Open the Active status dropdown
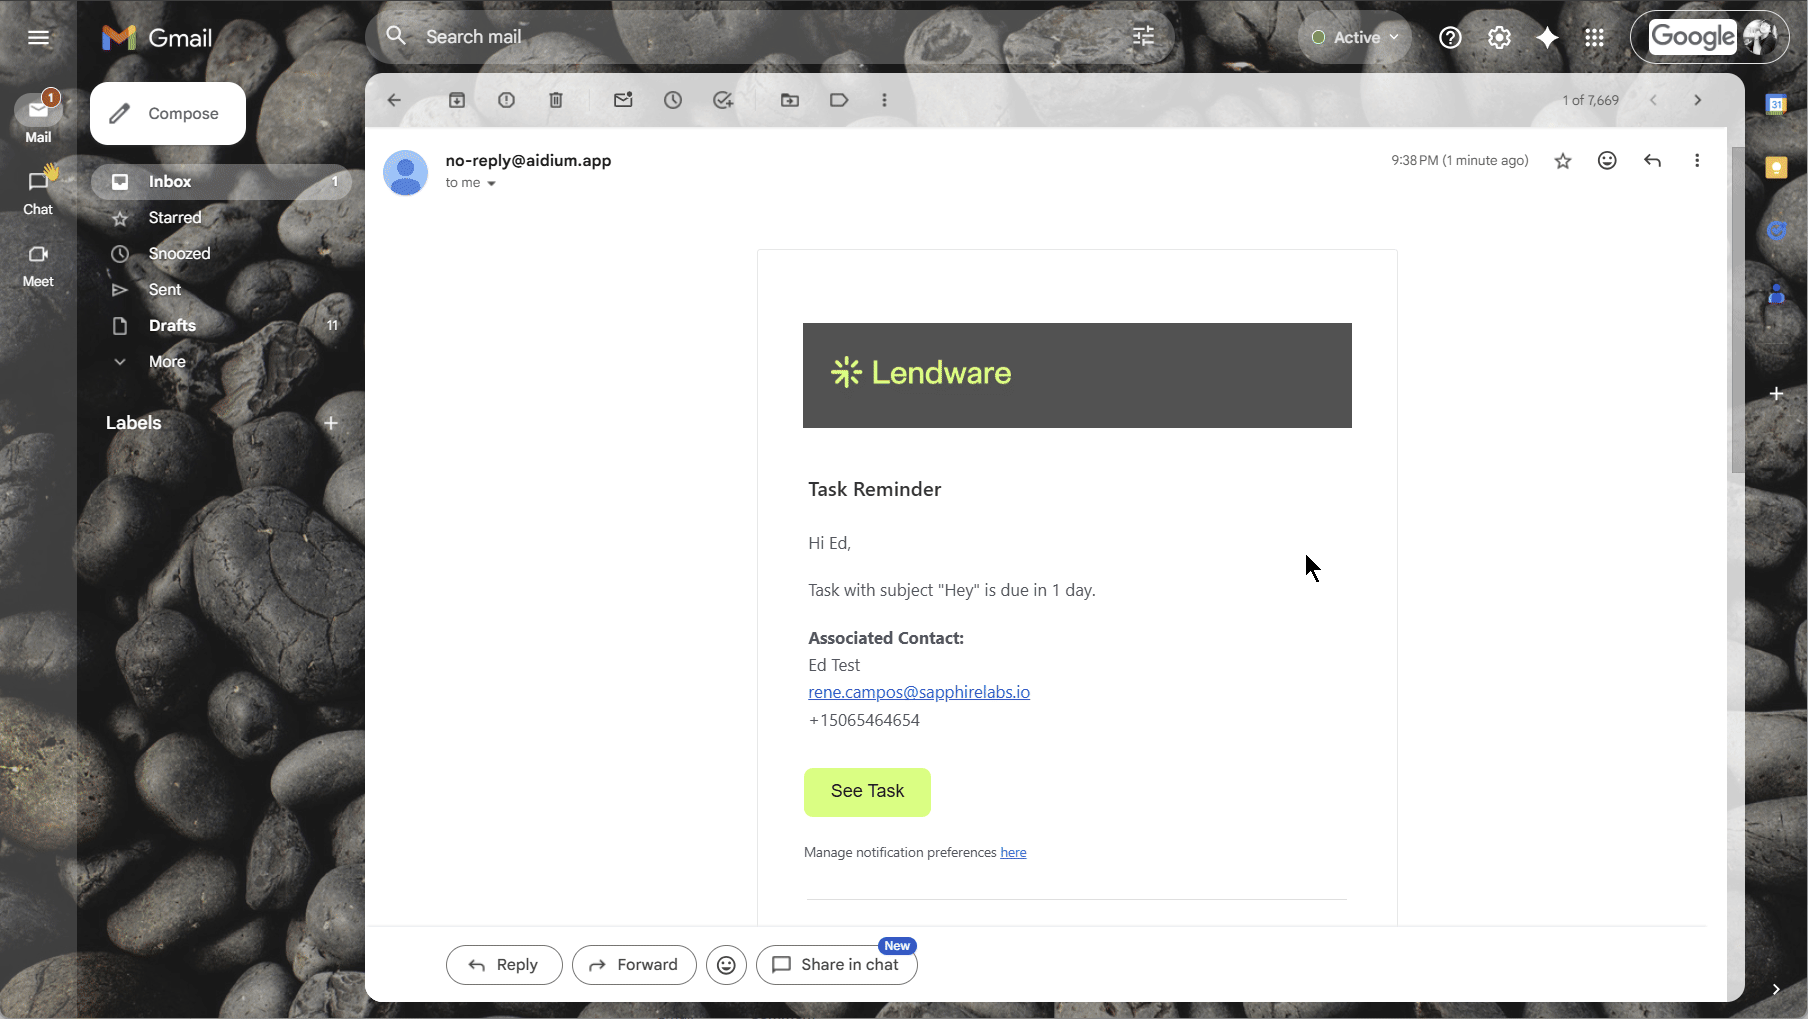1808x1019 pixels. pyautogui.click(x=1353, y=37)
